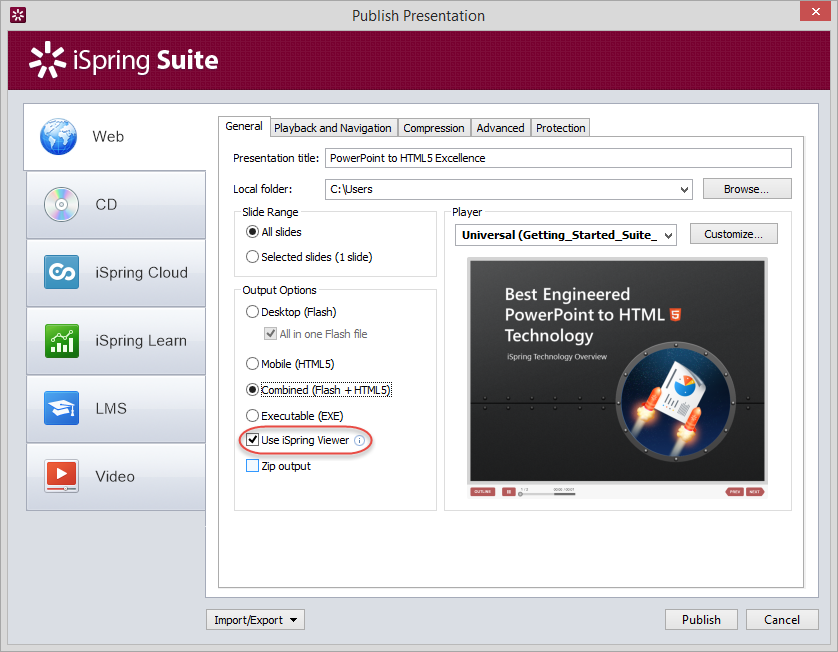Click the Publish button
Screen dimensions: 838x652
click(701, 620)
